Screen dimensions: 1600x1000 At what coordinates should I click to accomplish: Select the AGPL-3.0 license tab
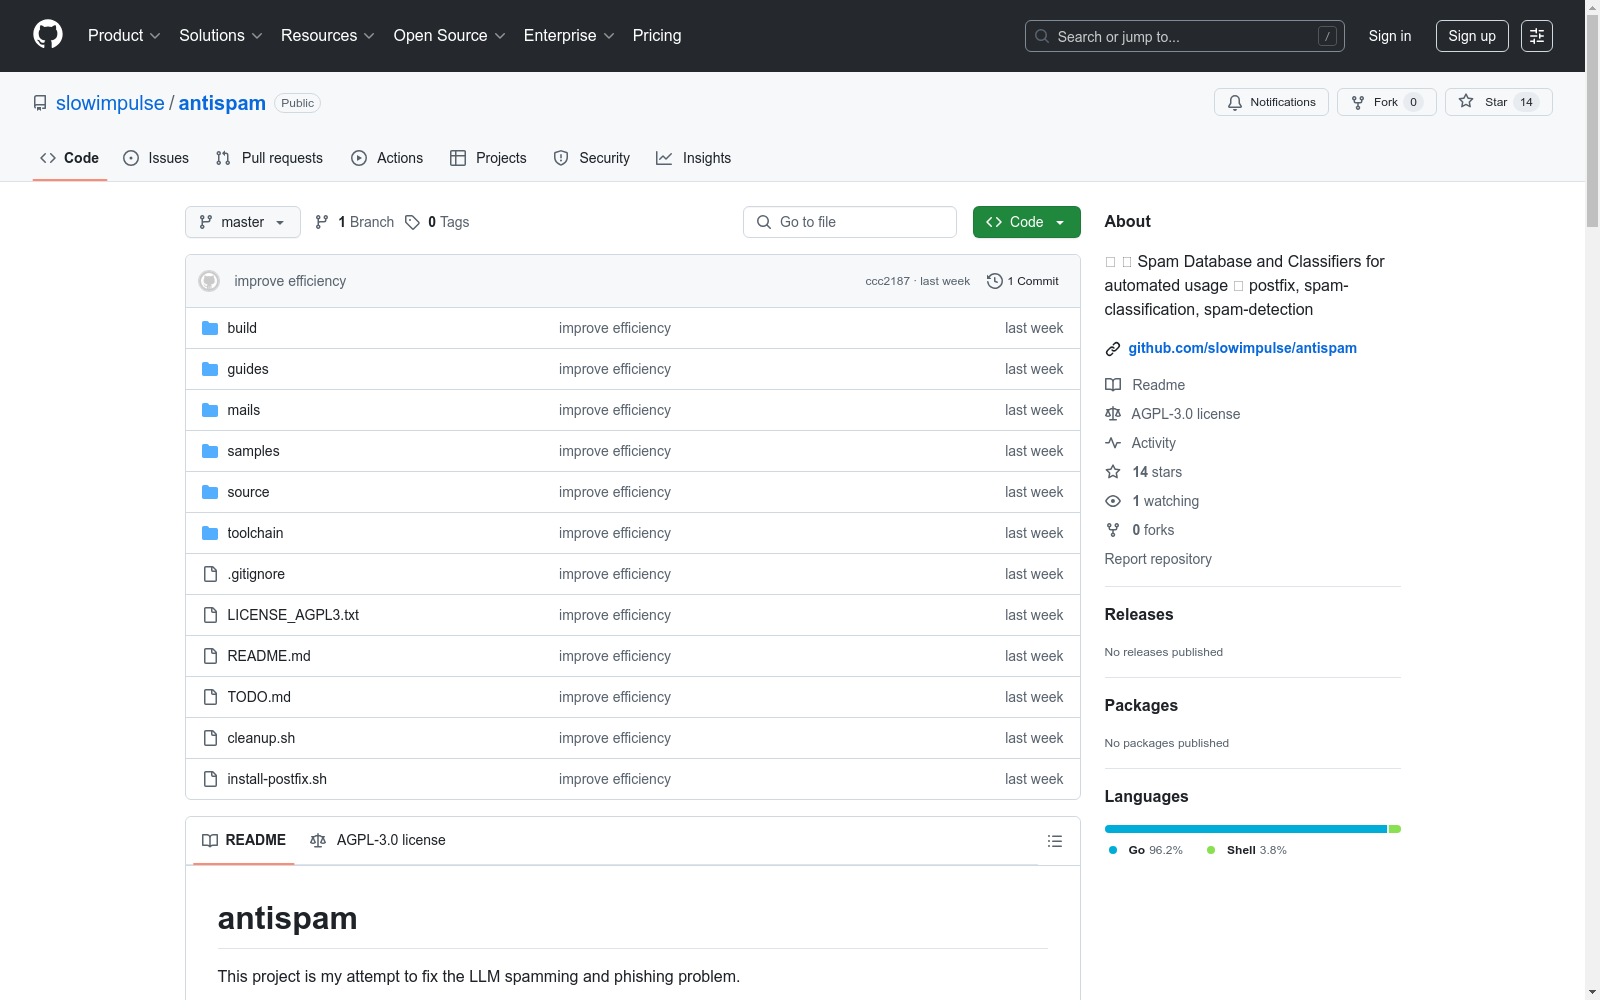[378, 840]
